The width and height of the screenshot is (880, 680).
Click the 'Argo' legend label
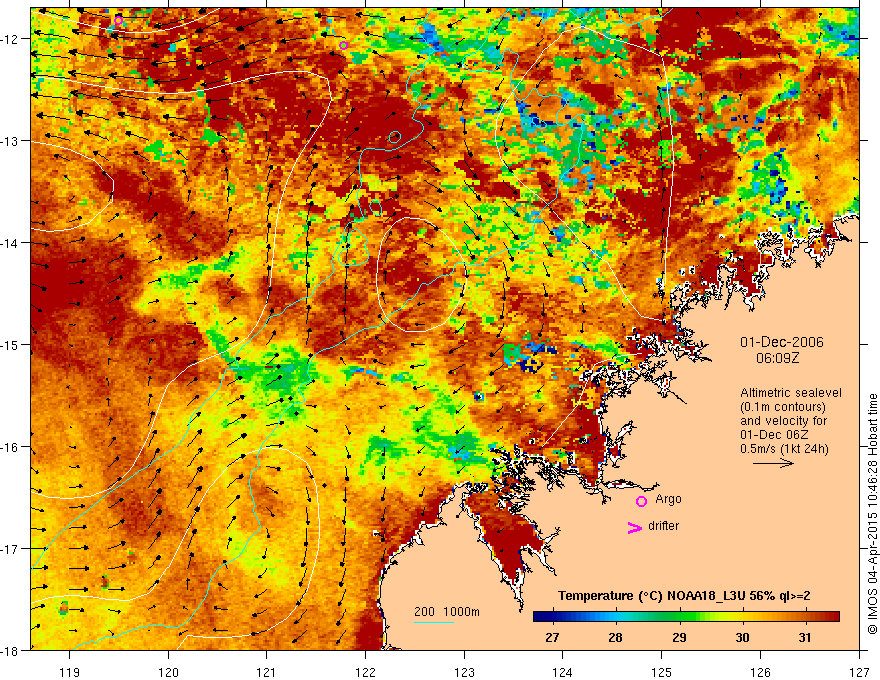point(668,499)
